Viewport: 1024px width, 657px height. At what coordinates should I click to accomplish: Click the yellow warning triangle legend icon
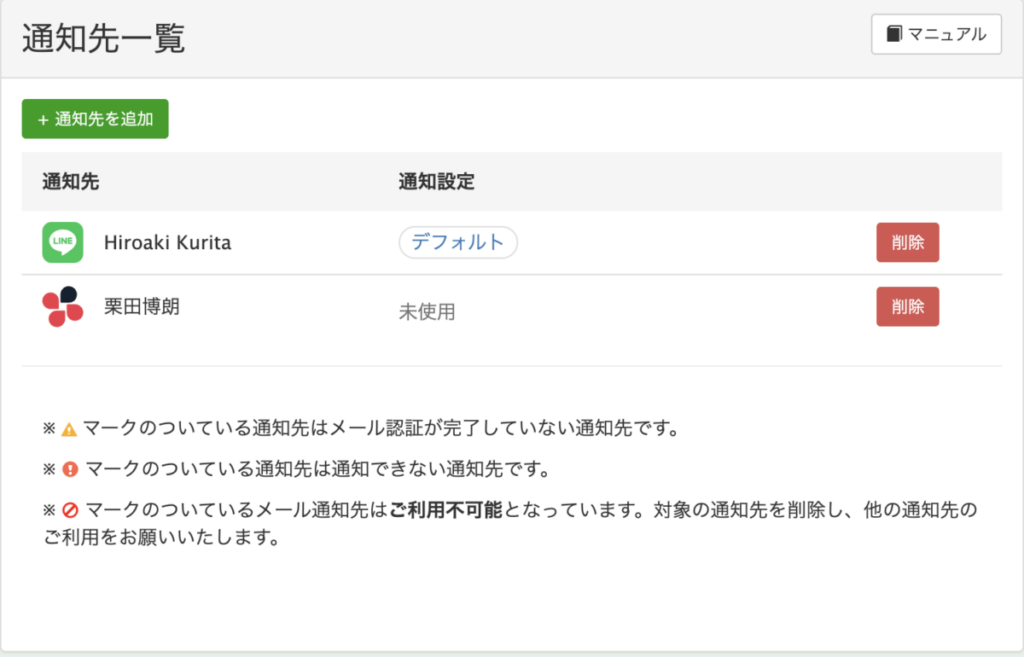coord(69,430)
